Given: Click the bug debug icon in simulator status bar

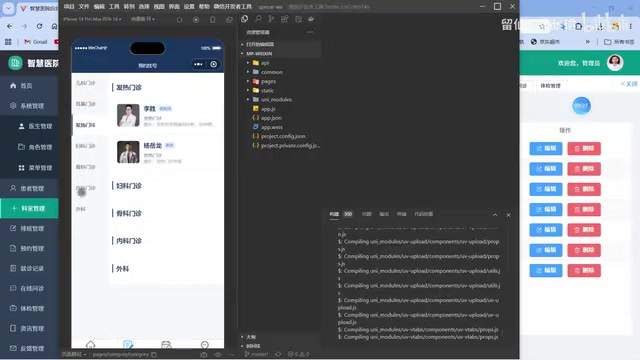Looking at the screenshot, I should point(204,354).
